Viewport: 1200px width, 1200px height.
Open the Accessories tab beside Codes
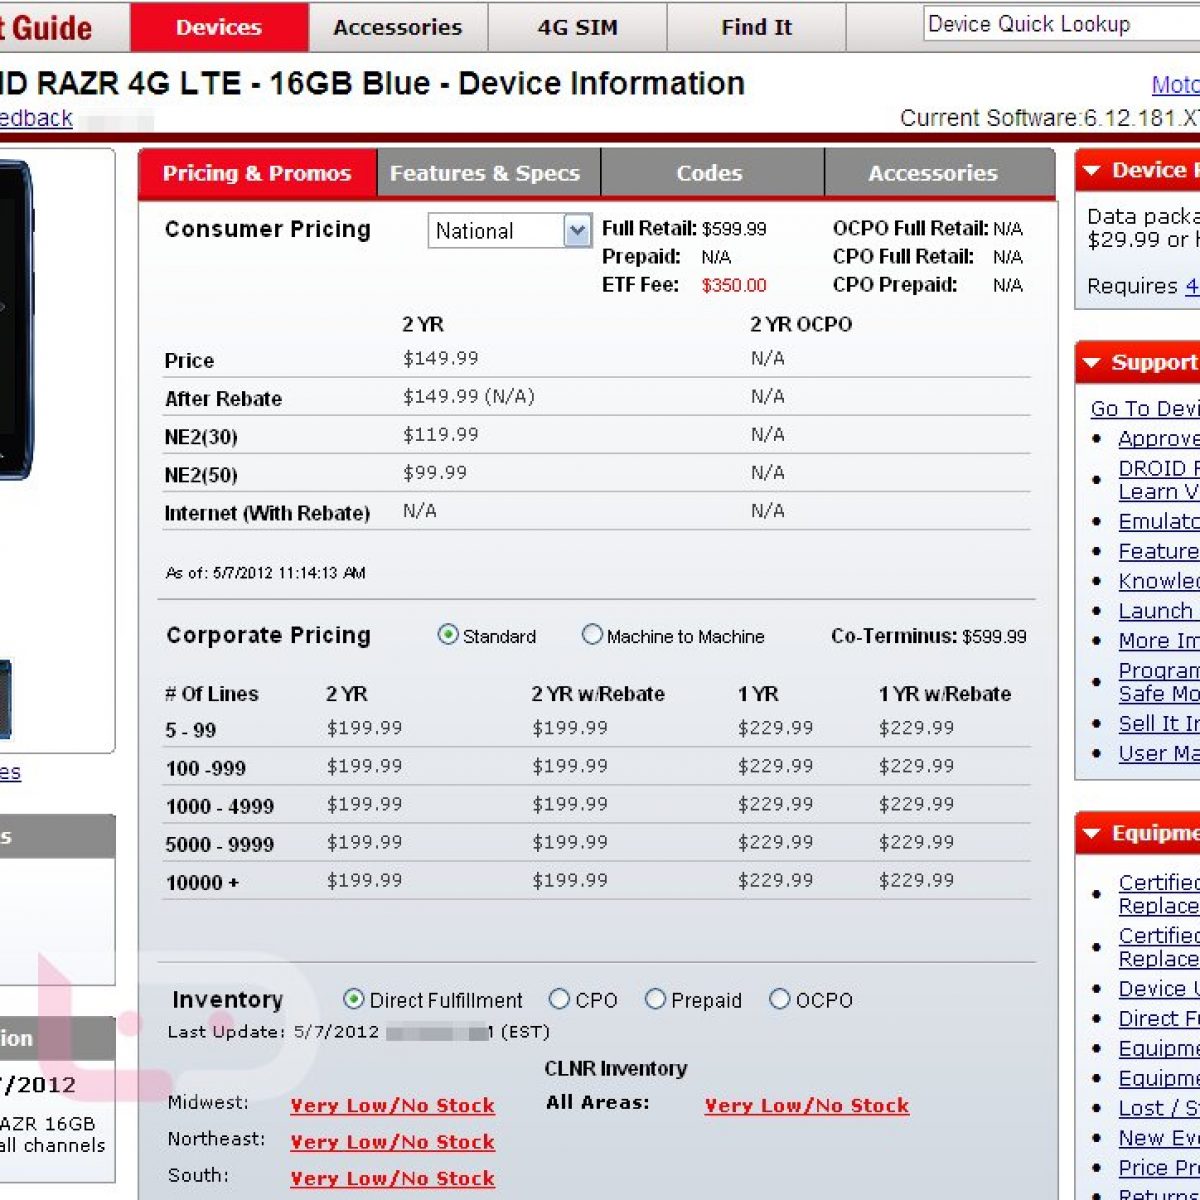(933, 174)
